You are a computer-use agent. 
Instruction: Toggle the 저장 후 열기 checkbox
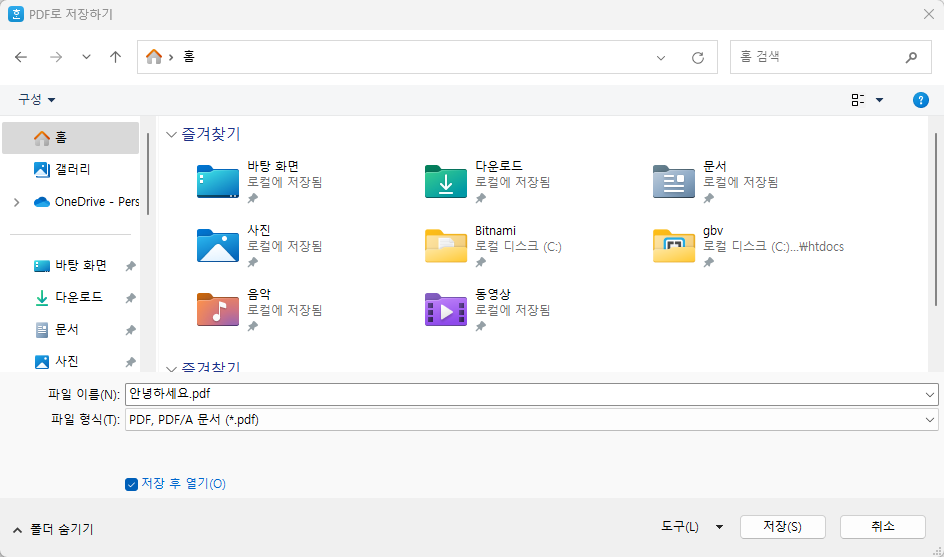pos(131,484)
